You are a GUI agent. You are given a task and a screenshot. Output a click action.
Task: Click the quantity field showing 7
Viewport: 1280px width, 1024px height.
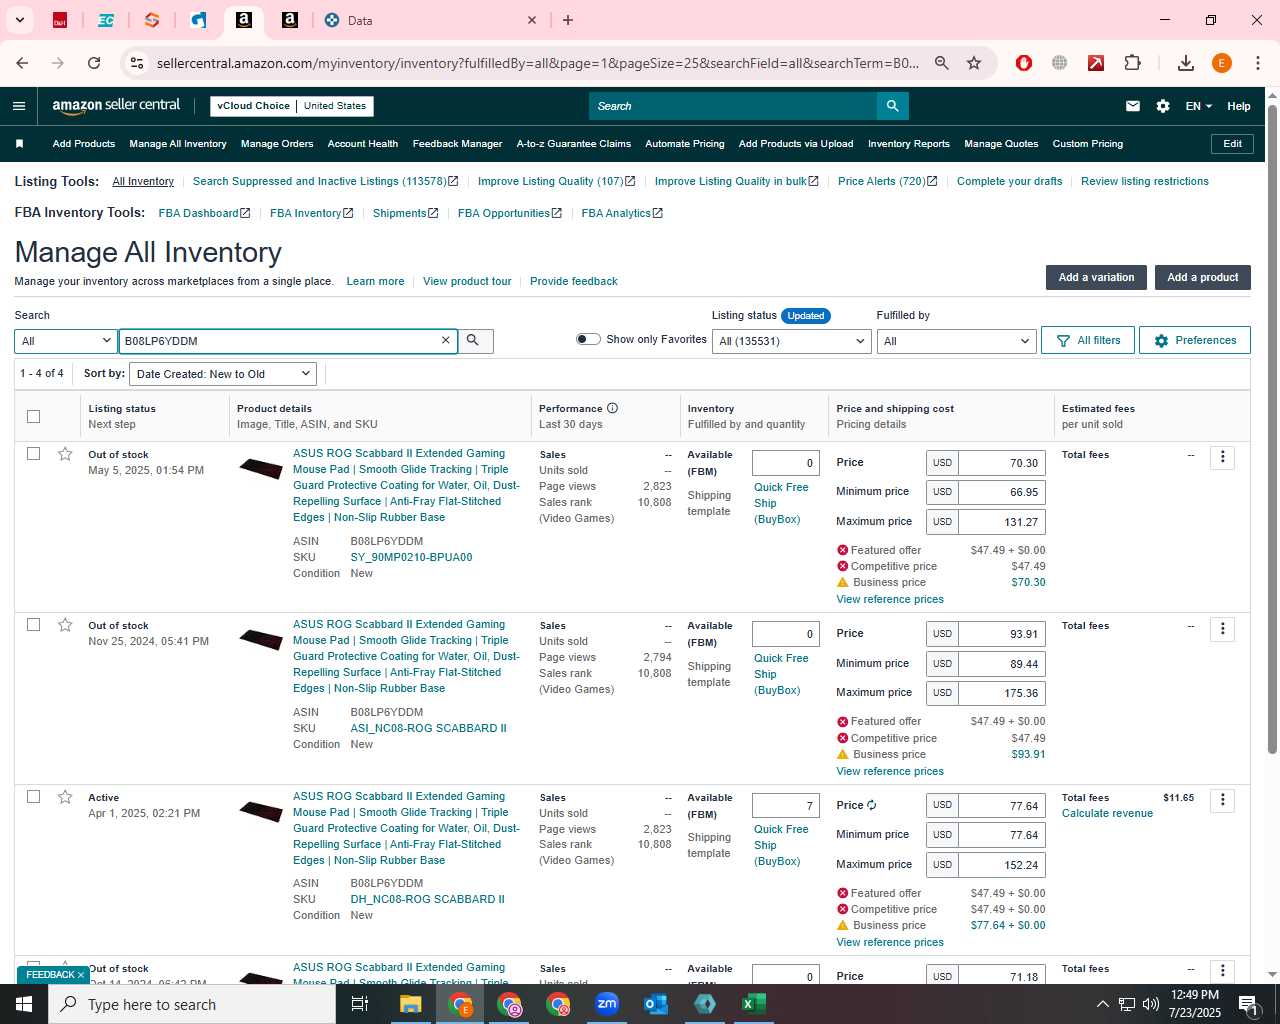786,806
